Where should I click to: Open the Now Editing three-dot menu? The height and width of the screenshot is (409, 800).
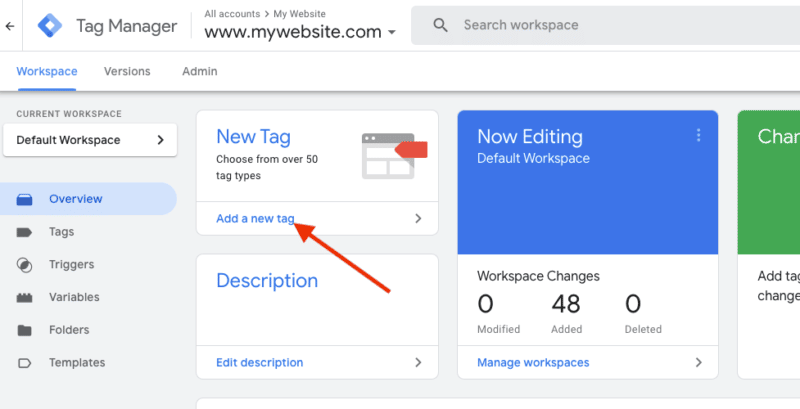point(698,135)
